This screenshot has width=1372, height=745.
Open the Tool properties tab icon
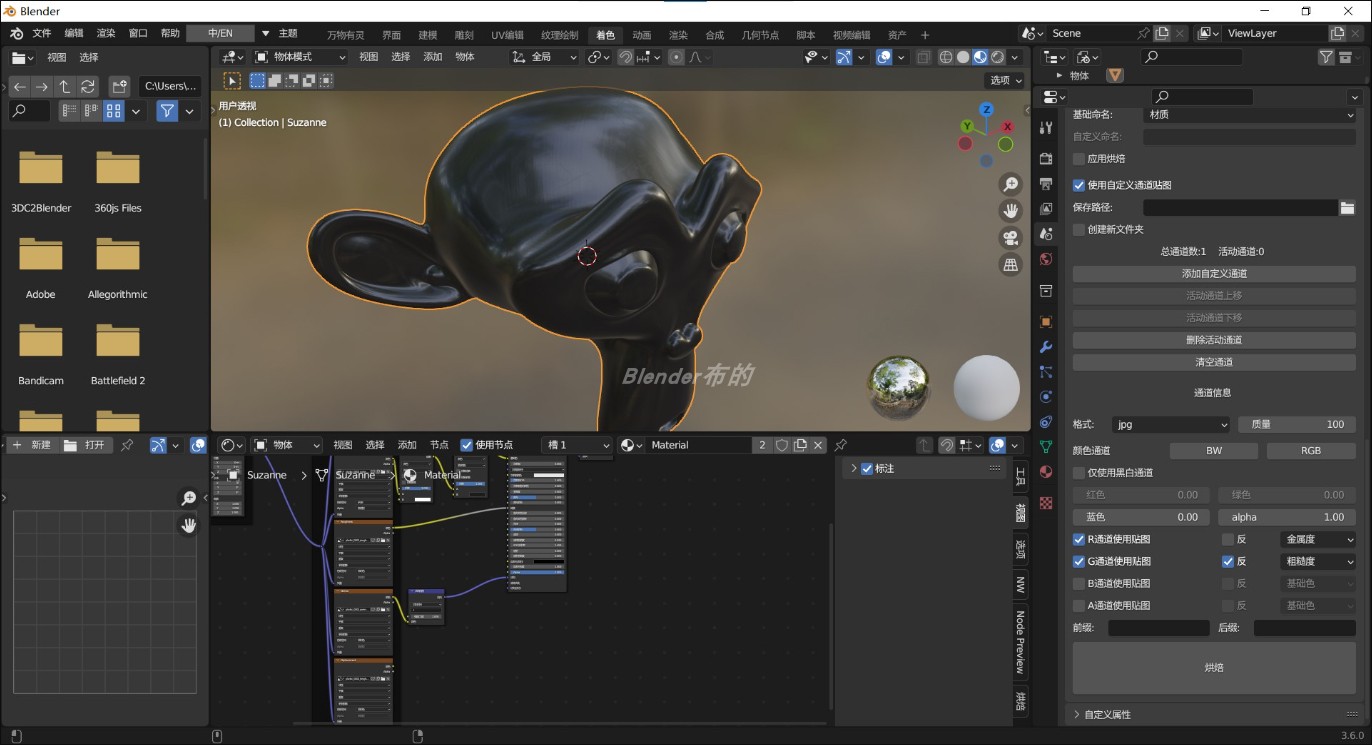pos(1046,128)
